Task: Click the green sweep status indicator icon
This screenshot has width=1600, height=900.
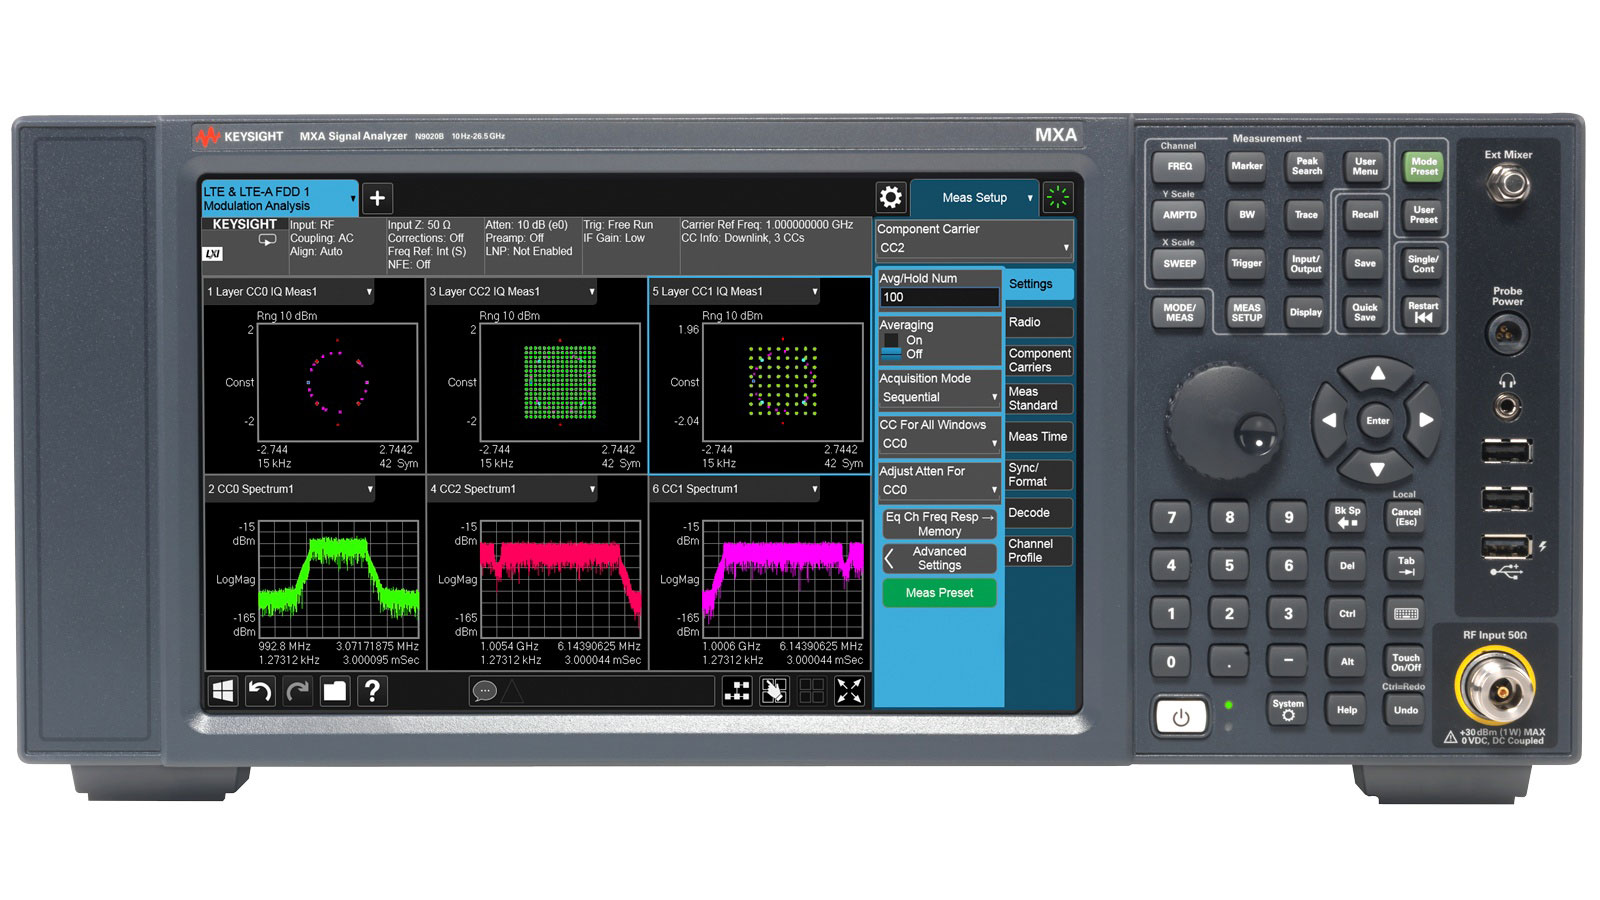Action: [1057, 198]
